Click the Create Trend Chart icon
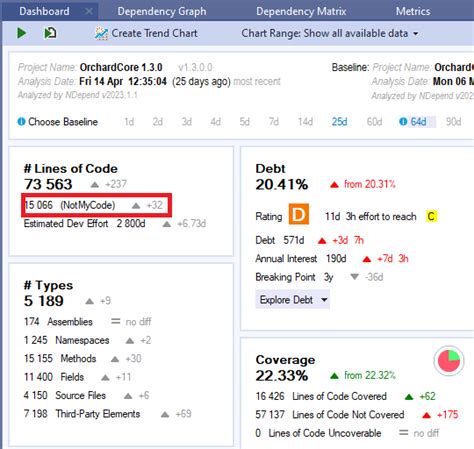 pos(101,33)
